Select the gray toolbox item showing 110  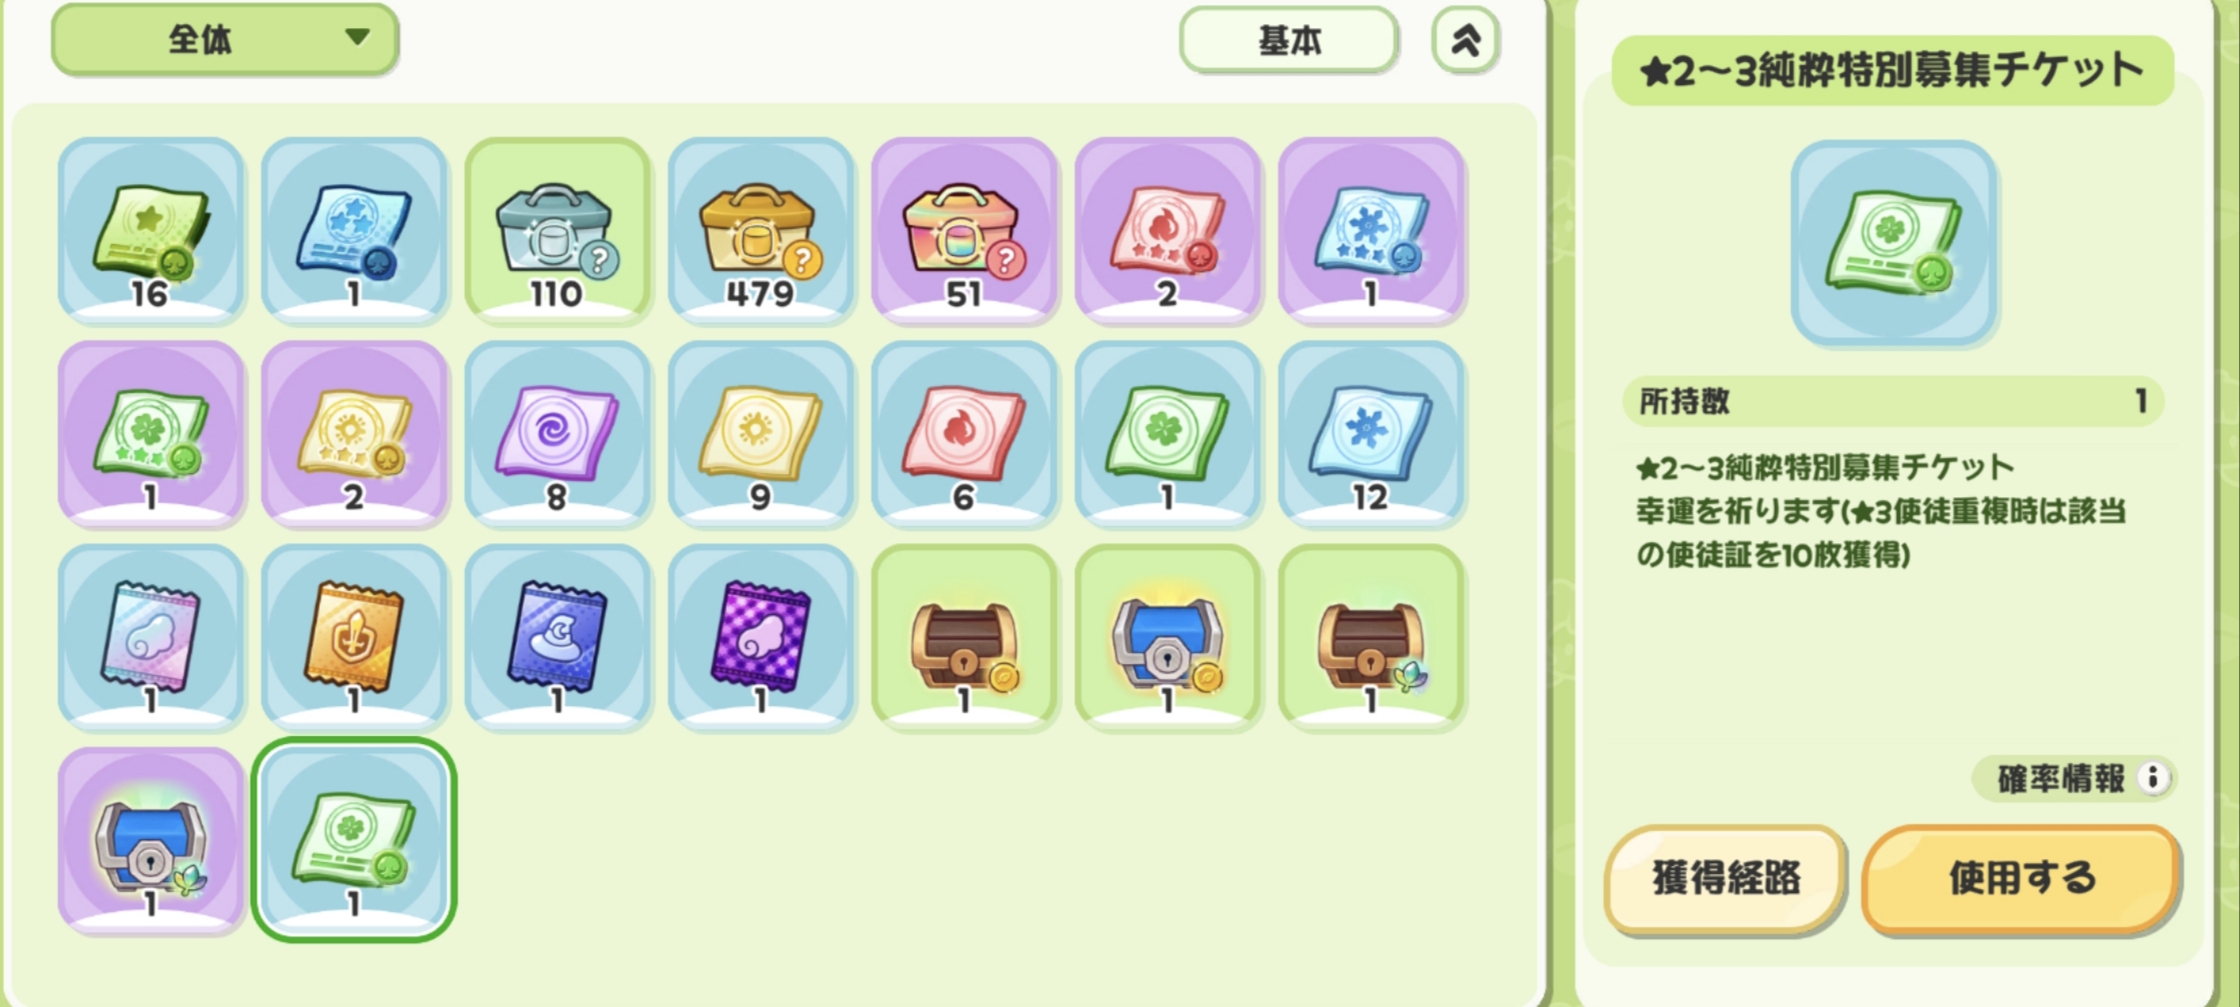(x=558, y=231)
